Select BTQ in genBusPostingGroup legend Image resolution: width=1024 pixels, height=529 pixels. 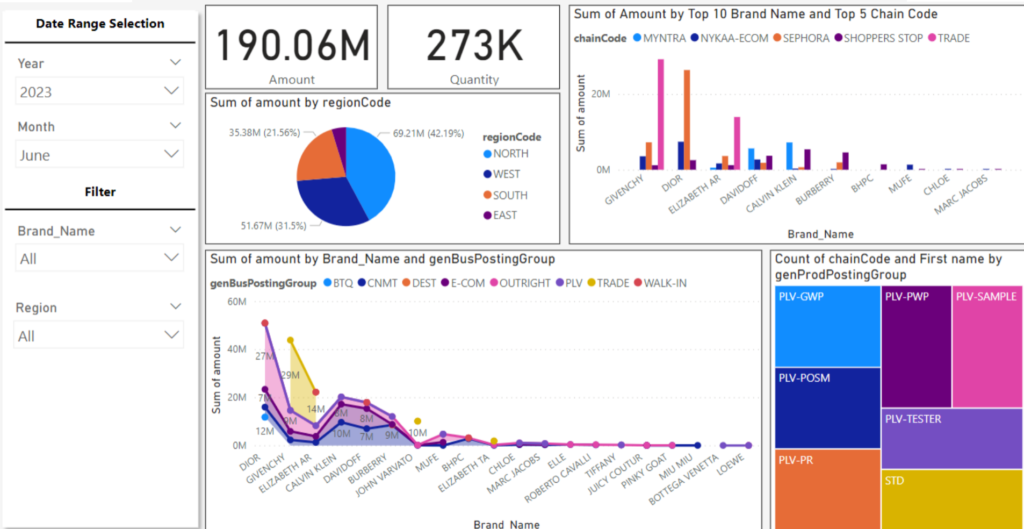pyautogui.click(x=338, y=283)
